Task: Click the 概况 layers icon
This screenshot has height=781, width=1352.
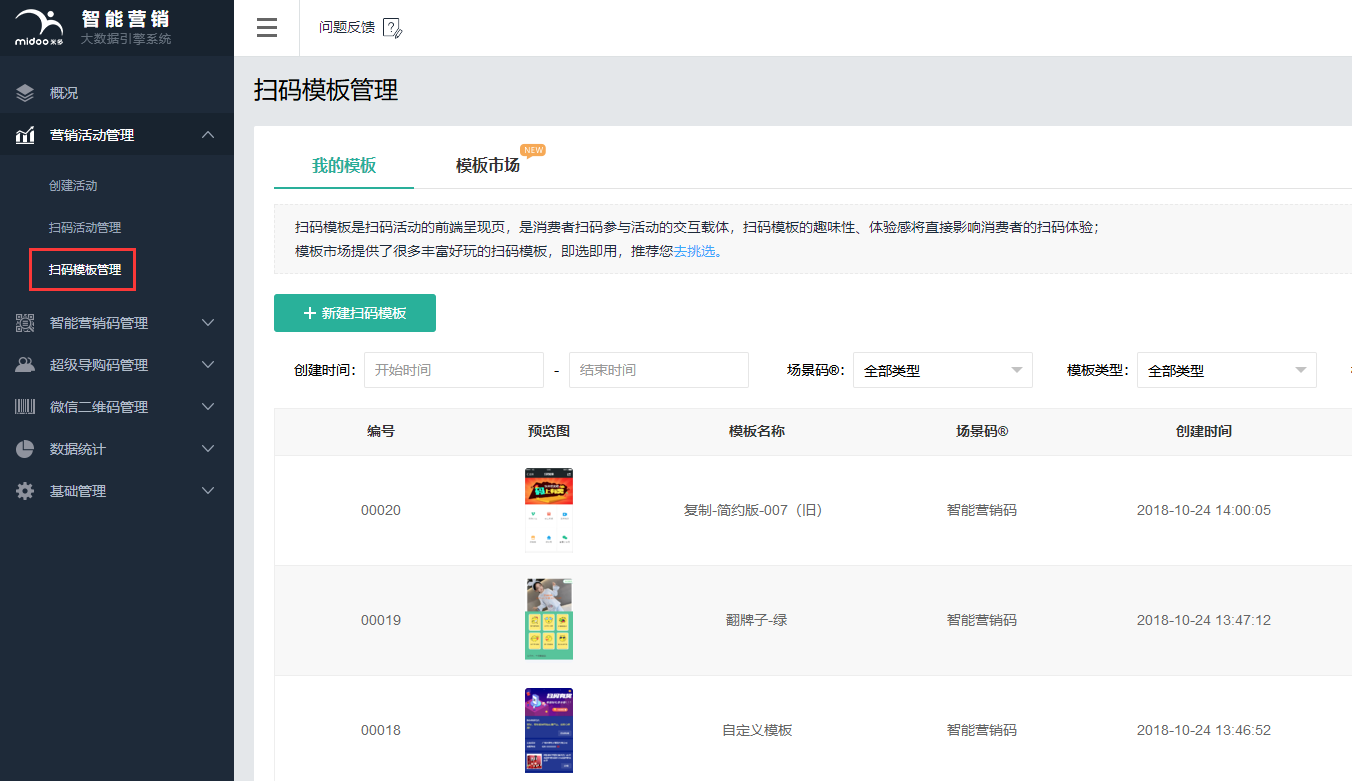Action: (25, 93)
